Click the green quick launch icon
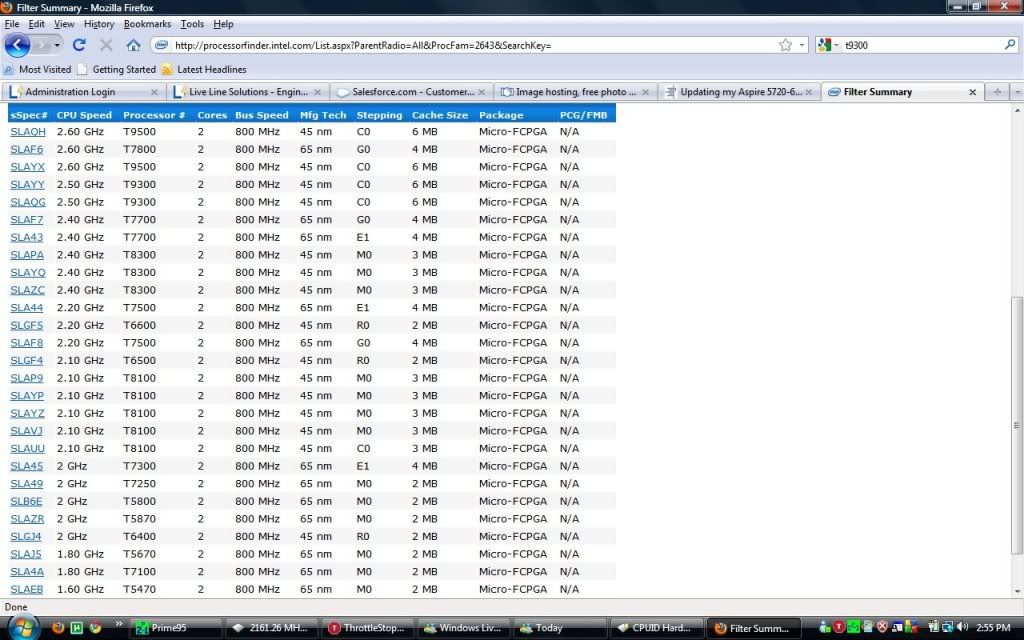This screenshot has height=640, width=1024. (76, 628)
